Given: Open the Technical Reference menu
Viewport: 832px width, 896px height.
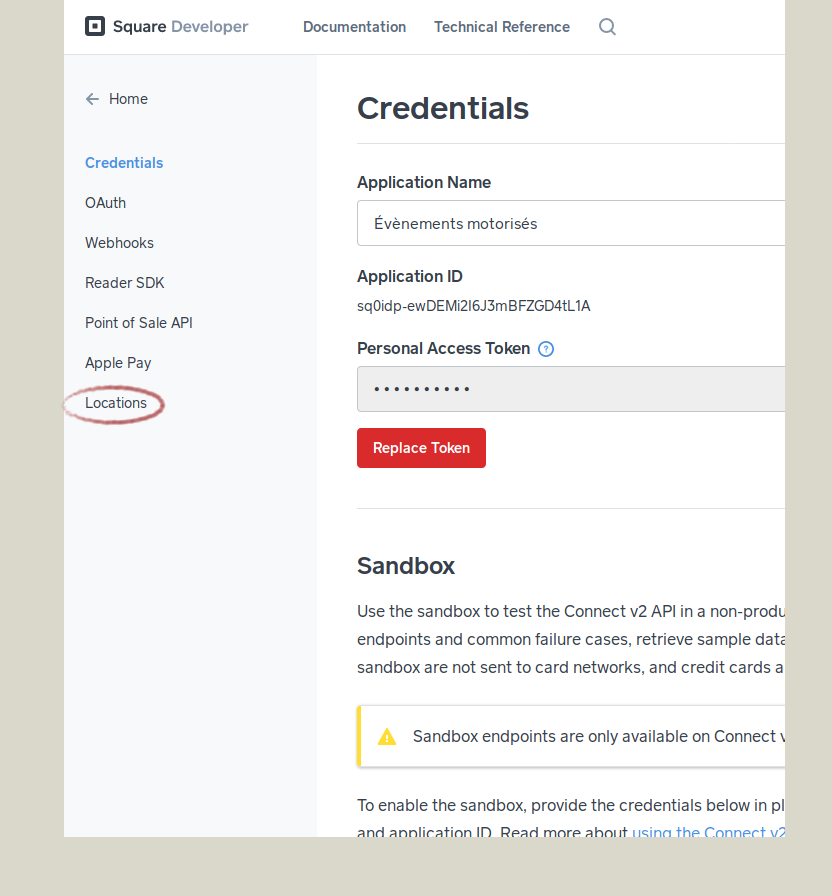Looking at the screenshot, I should click(x=502, y=27).
